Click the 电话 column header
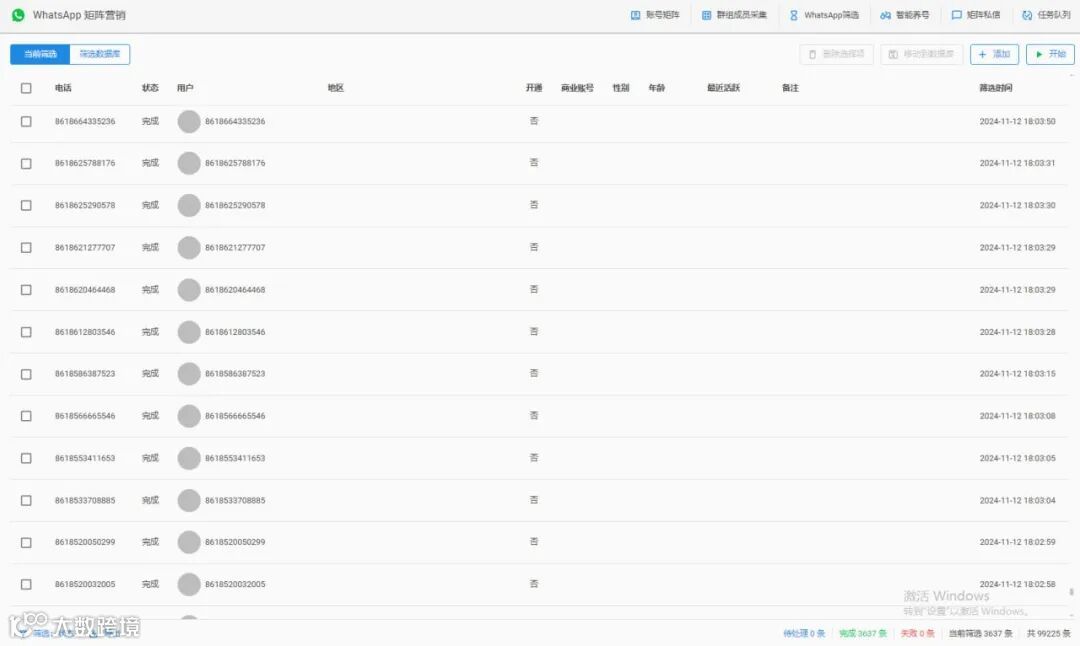The width and height of the screenshot is (1080, 646). tap(63, 88)
